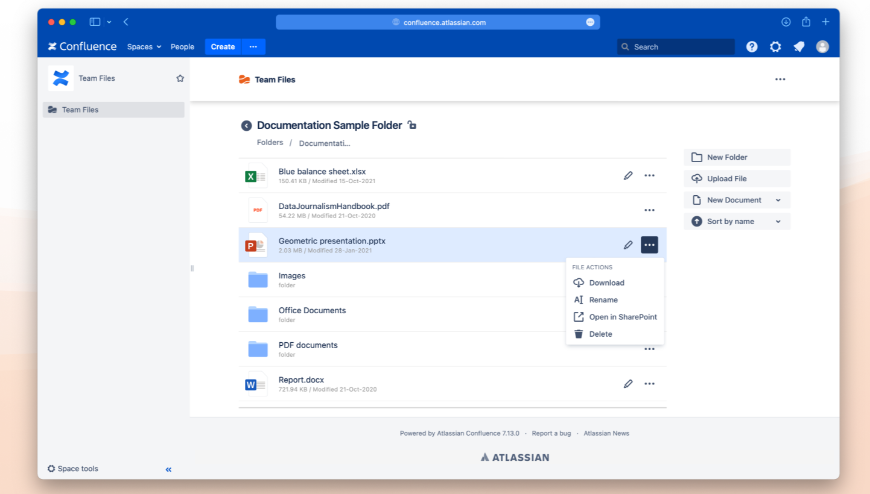870x494 pixels.
Task: Star the Team Files space
Action: pyautogui.click(x=180, y=78)
